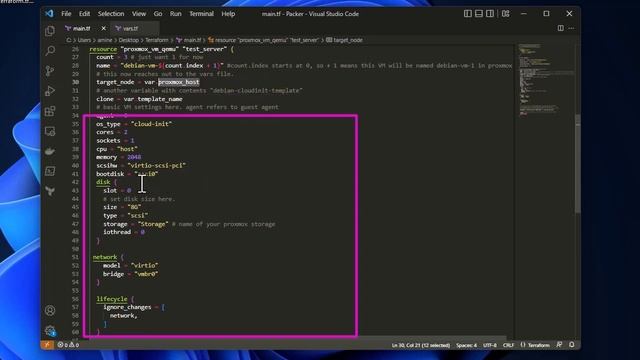Expand the amine breadcrumb
Viewport: 640px width, 360px height.
(x=104, y=40)
